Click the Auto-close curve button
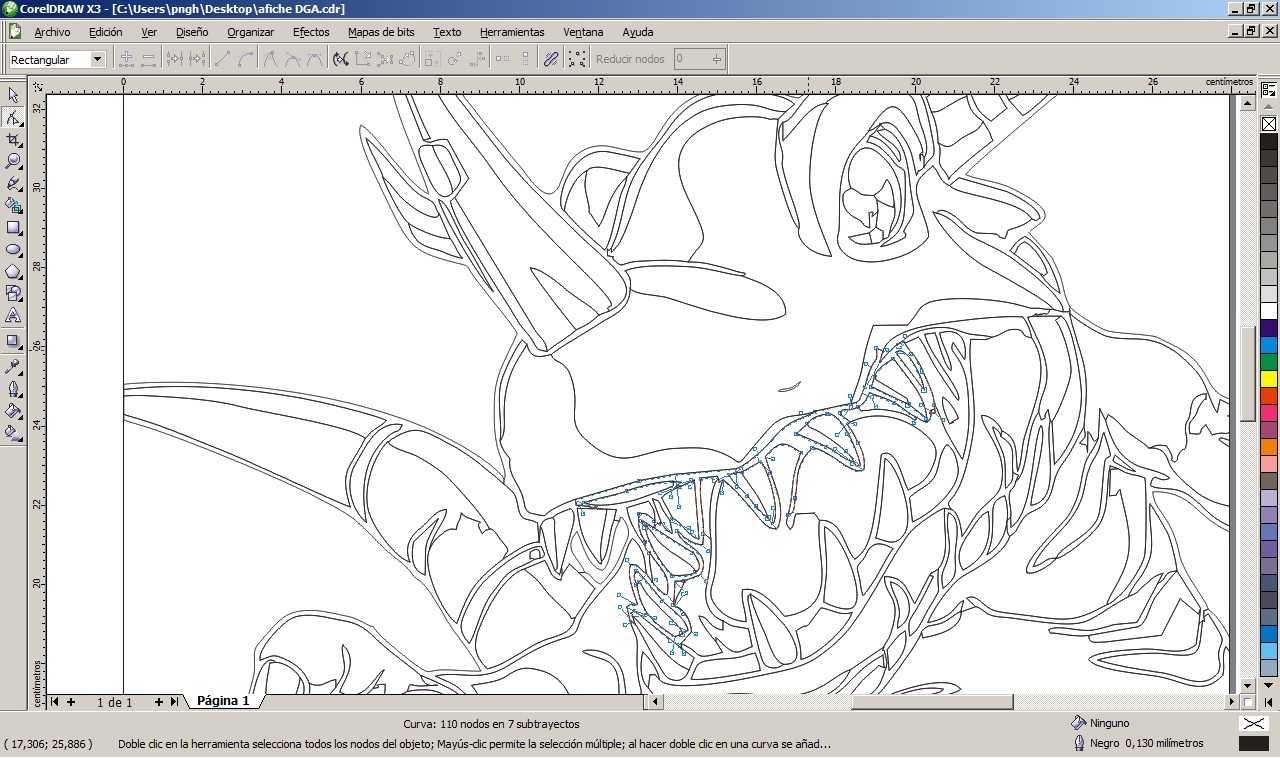Viewport: 1280px width, 758px height. [x=407, y=59]
